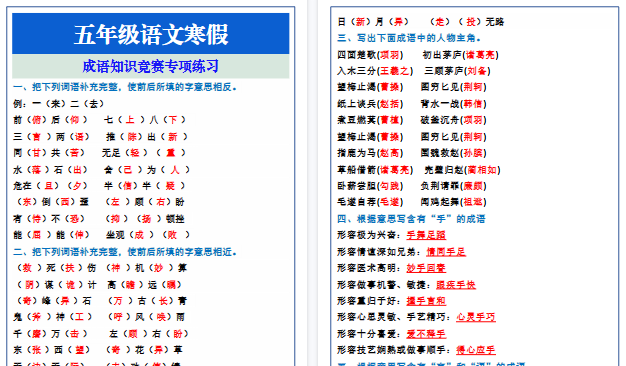This screenshot has height=366, width=626.
Task: Select the idiom '危在(旦)(夕)'
Action: [x=50, y=186]
